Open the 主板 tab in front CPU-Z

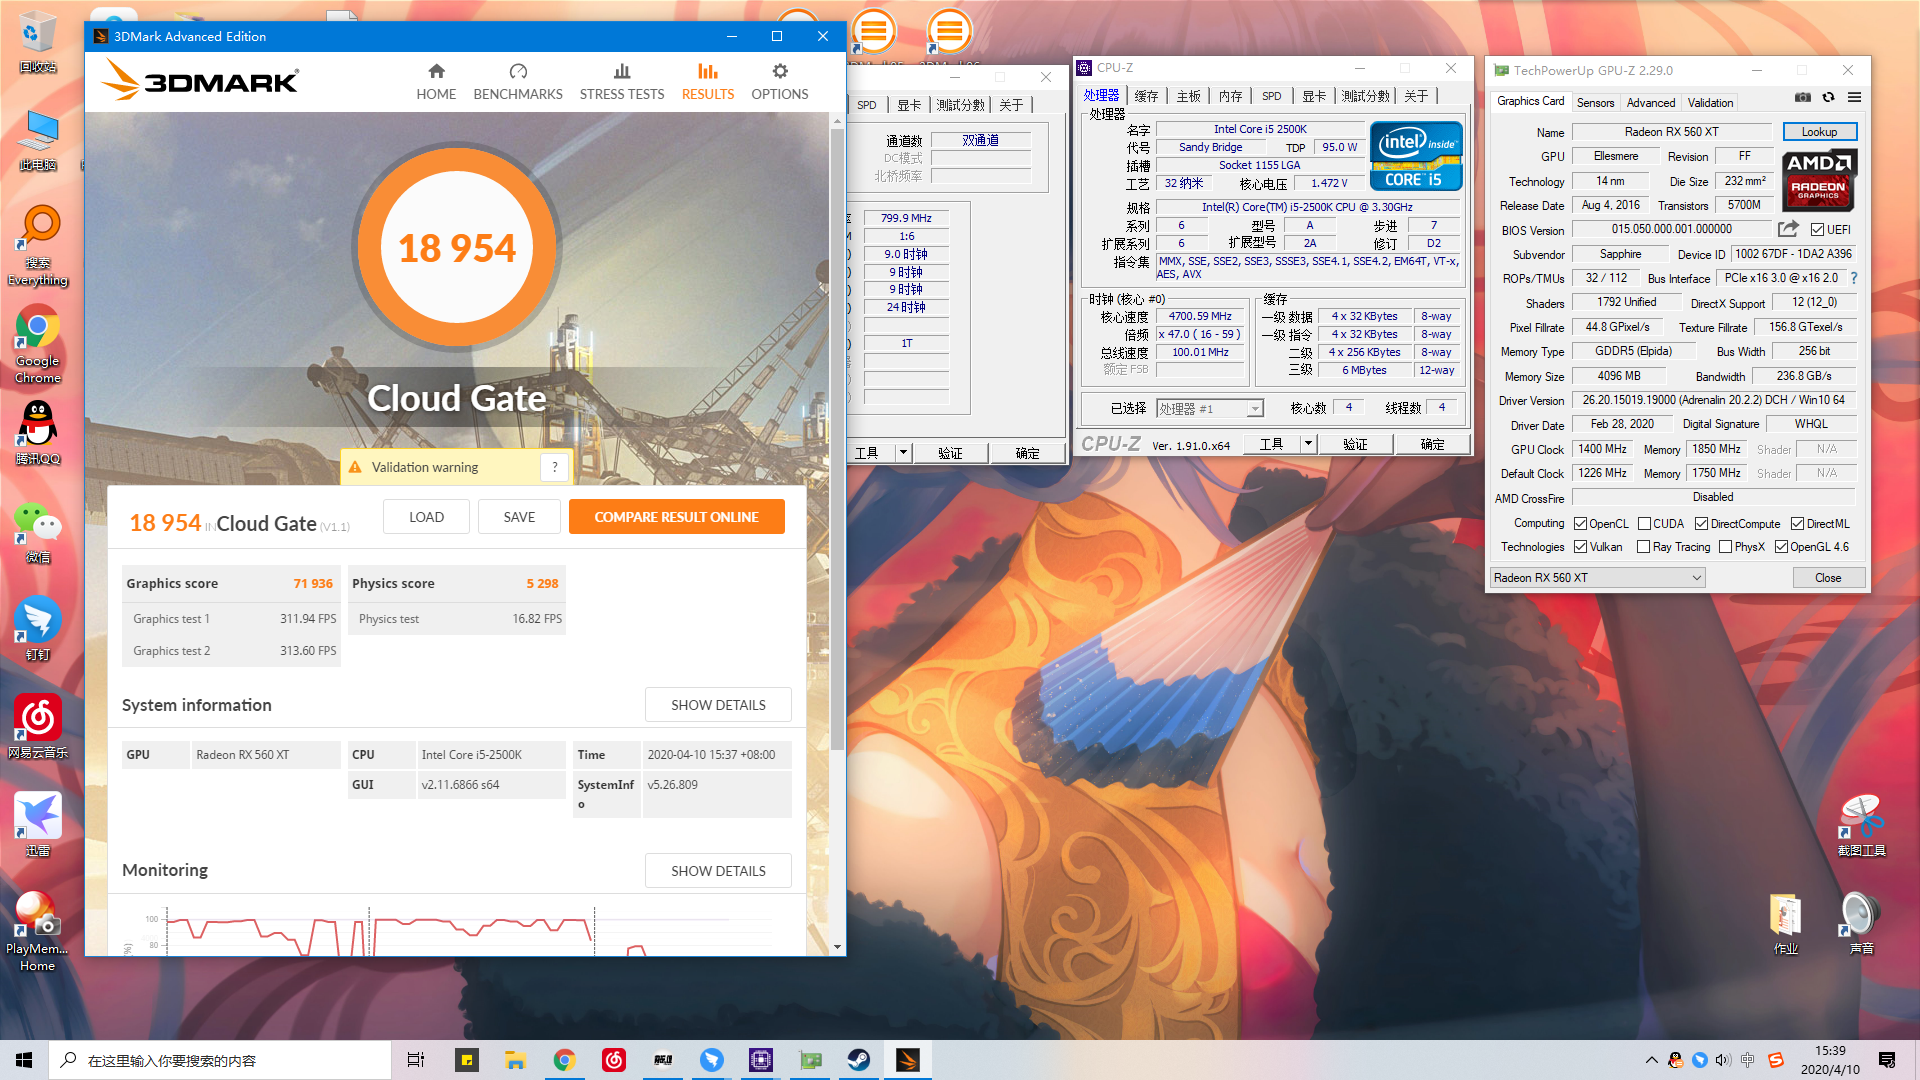(x=1188, y=96)
